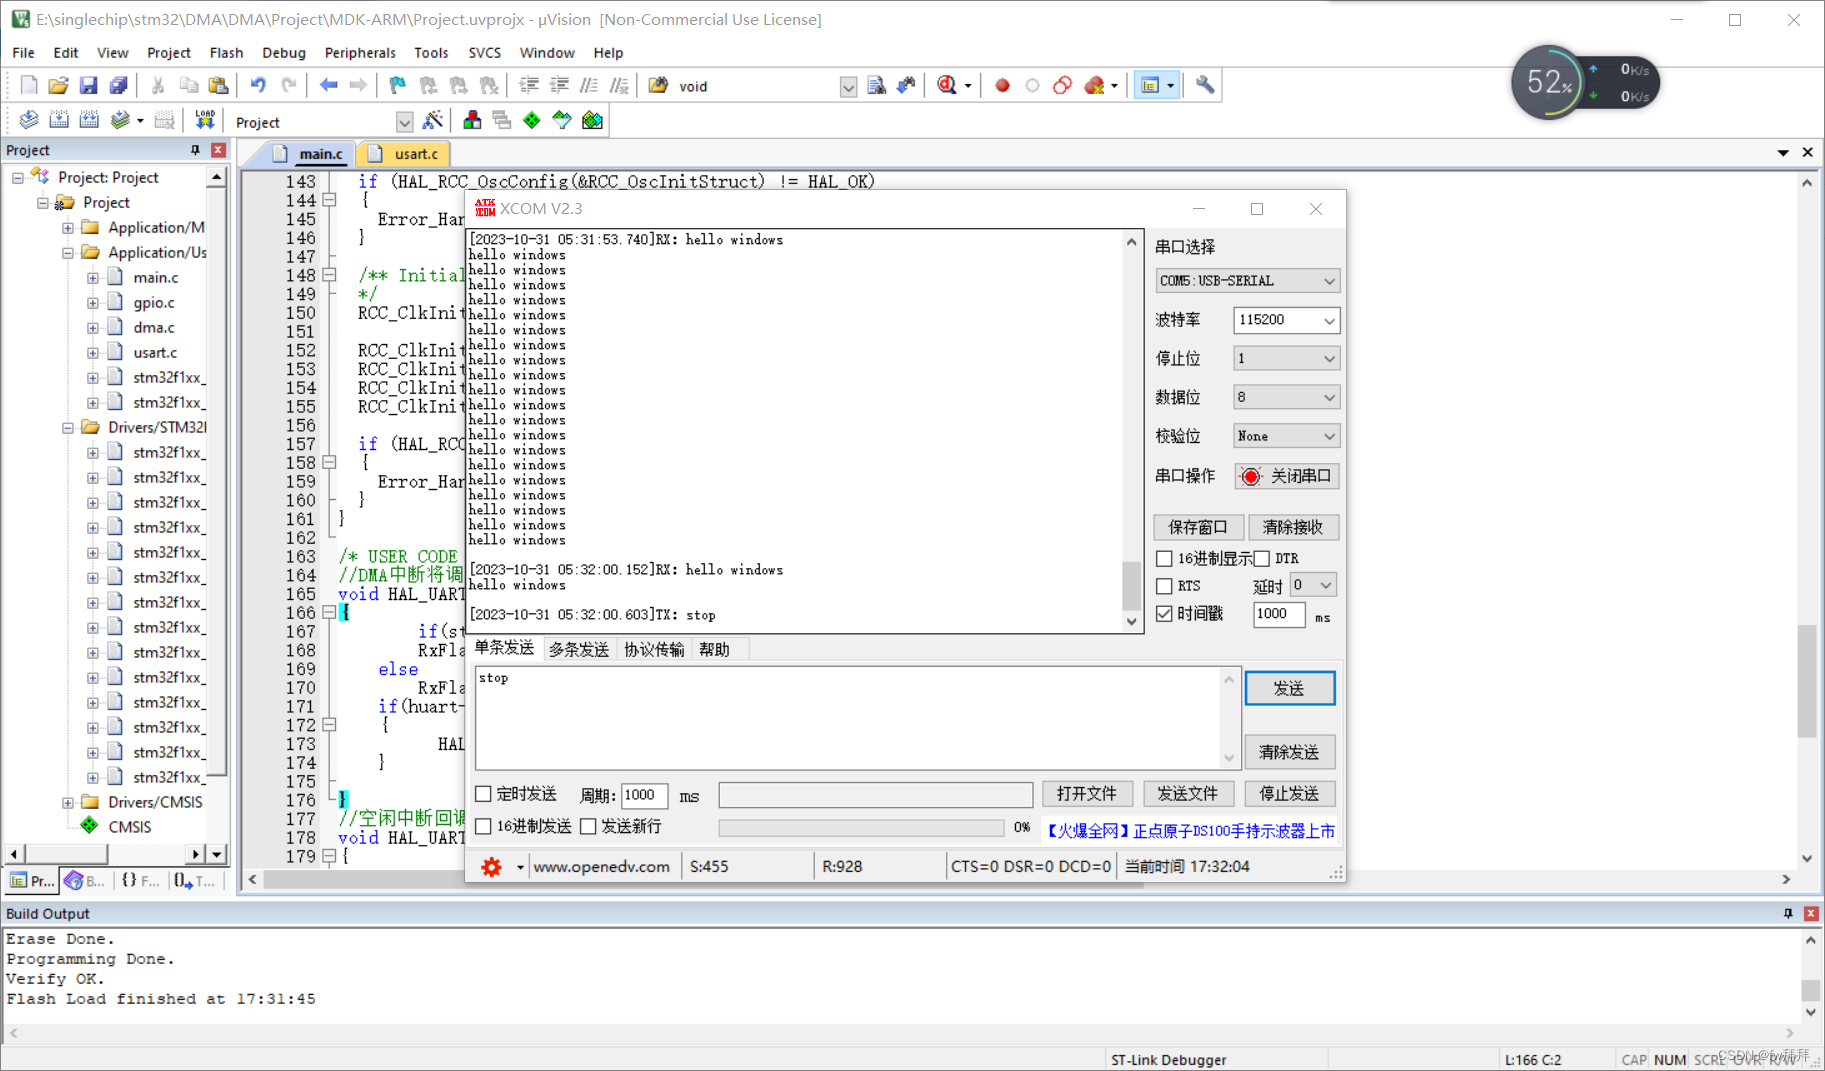Viewport: 1825px width, 1071px height.
Task: Switch to the 协议传输 tab
Action: click(x=654, y=650)
